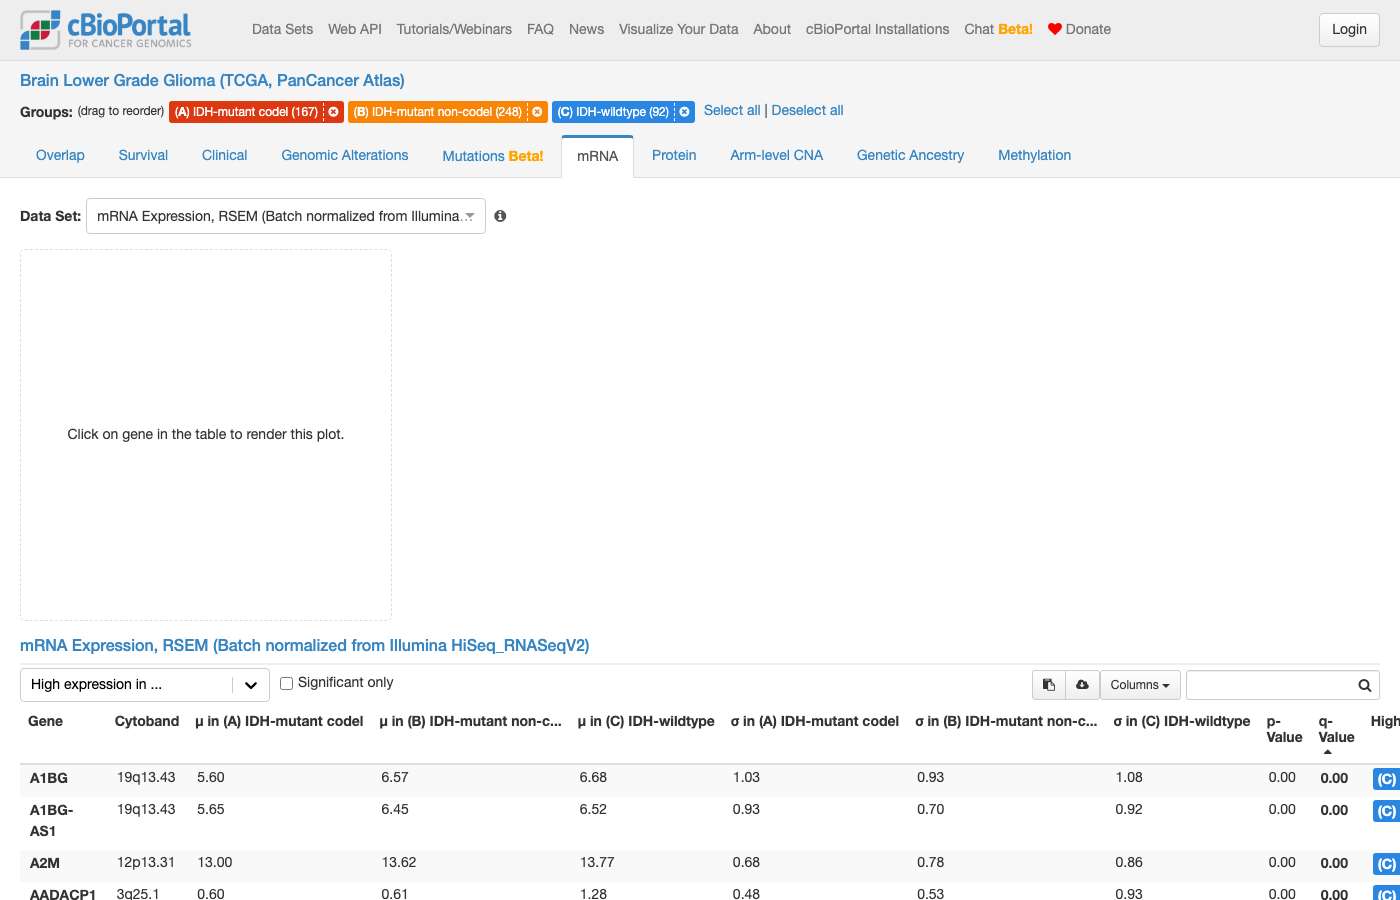Sort by the p-Value column header

tap(1284, 729)
